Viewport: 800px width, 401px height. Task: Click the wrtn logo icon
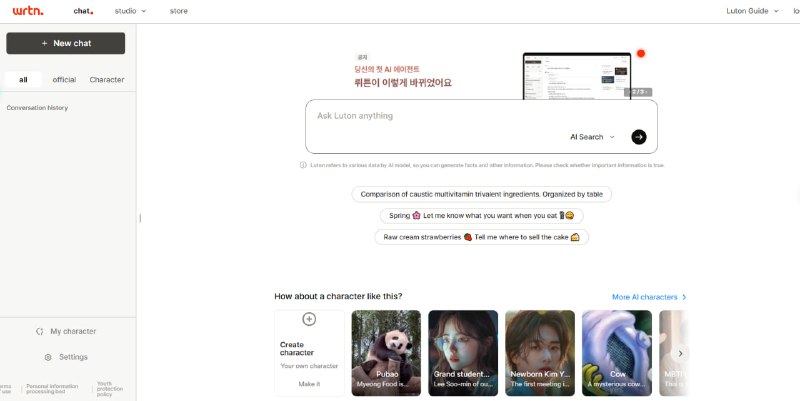28,11
